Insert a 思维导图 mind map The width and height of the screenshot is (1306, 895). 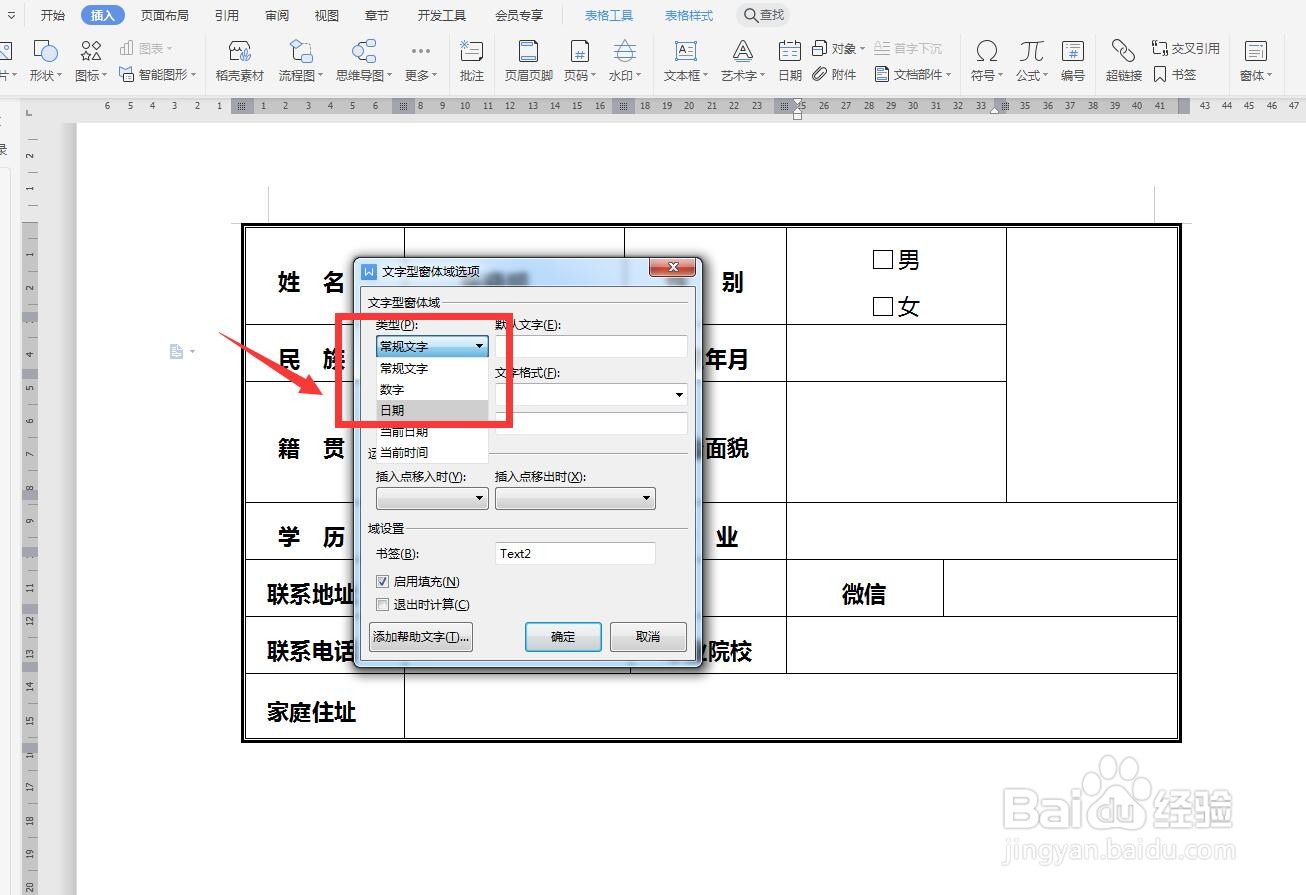[x=365, y=61]
